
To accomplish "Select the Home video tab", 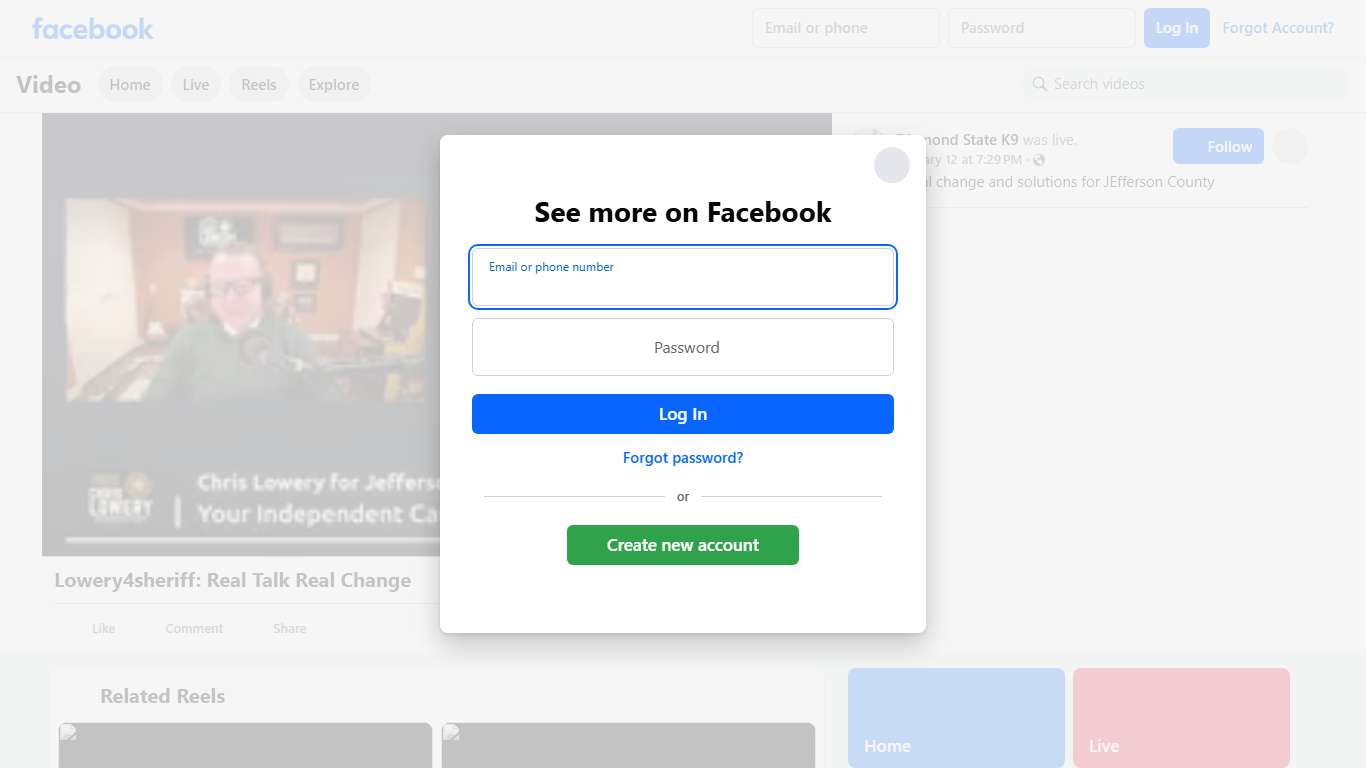I will pyautogui.click(x=130, y=85).
